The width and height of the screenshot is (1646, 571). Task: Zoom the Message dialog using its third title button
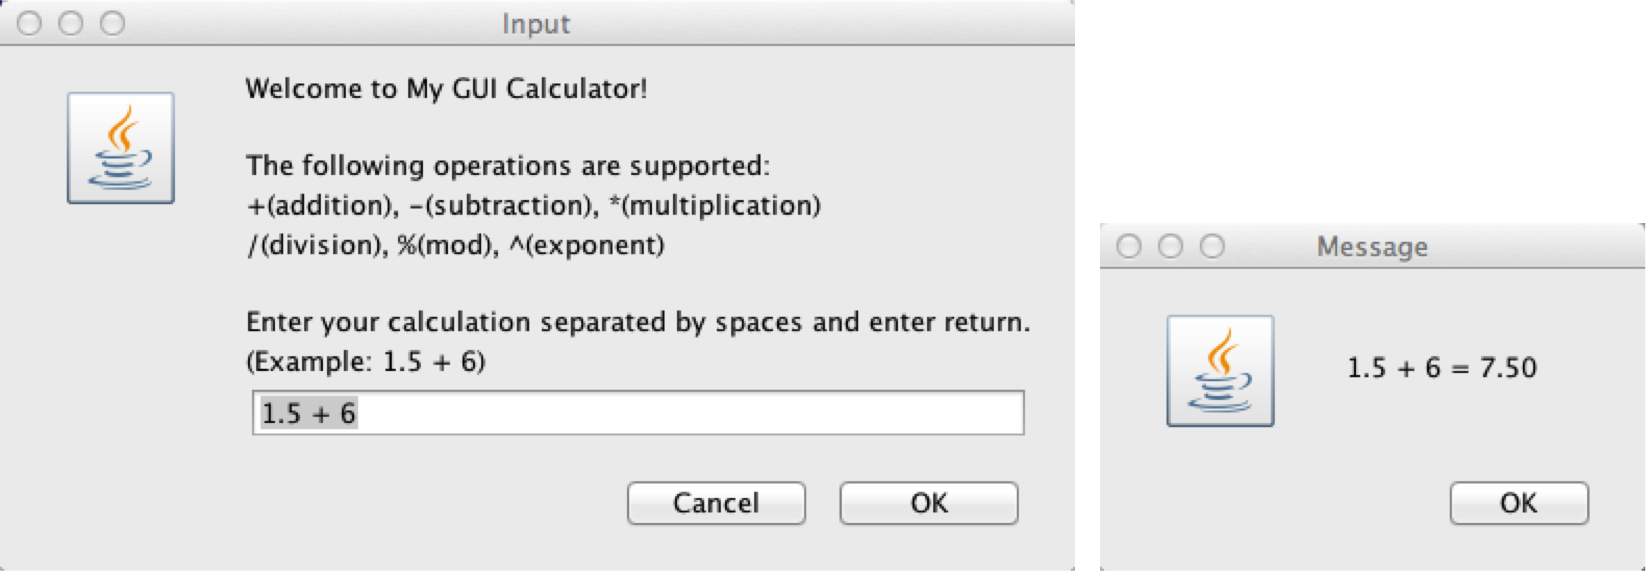coord(1212,246)
